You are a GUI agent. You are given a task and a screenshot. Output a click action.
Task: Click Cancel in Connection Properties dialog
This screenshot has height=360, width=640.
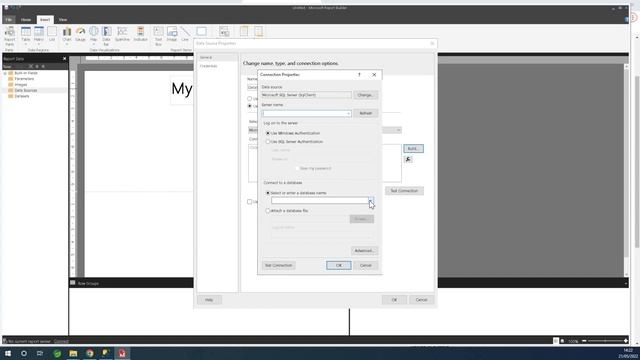click(365, 265)
